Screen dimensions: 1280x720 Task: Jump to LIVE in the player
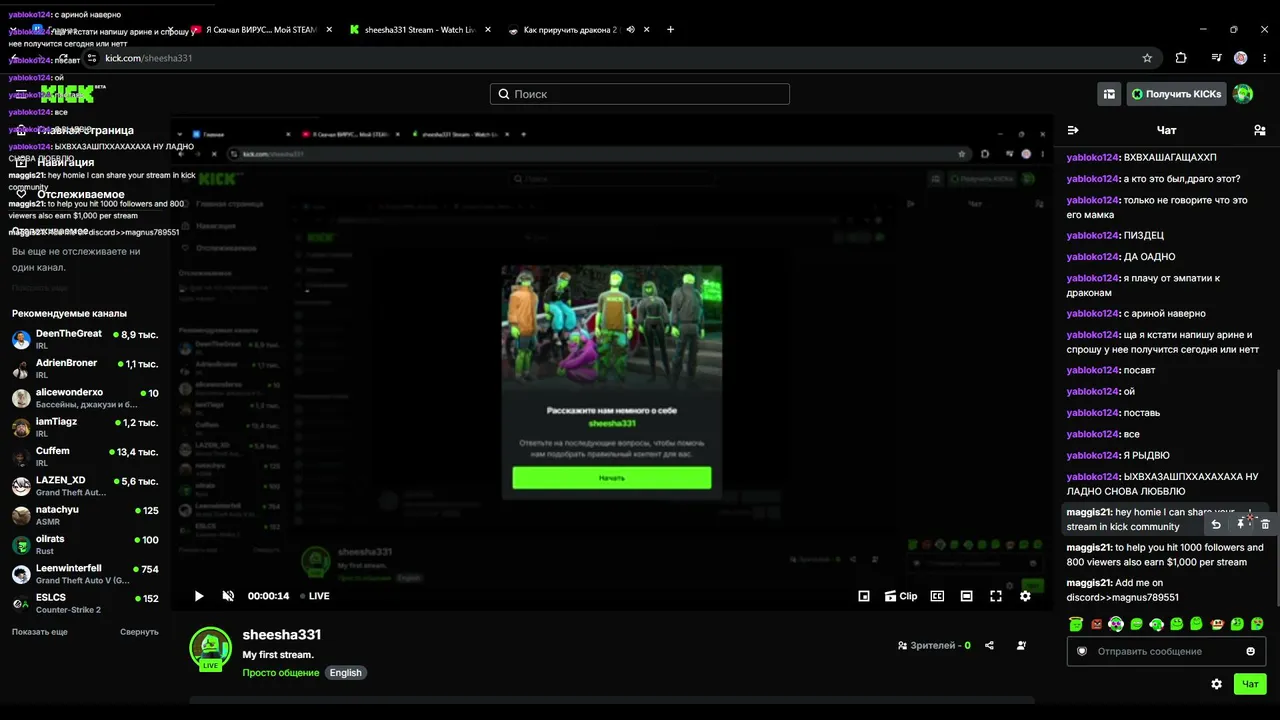pyautogui.click(x=315, y=596)
